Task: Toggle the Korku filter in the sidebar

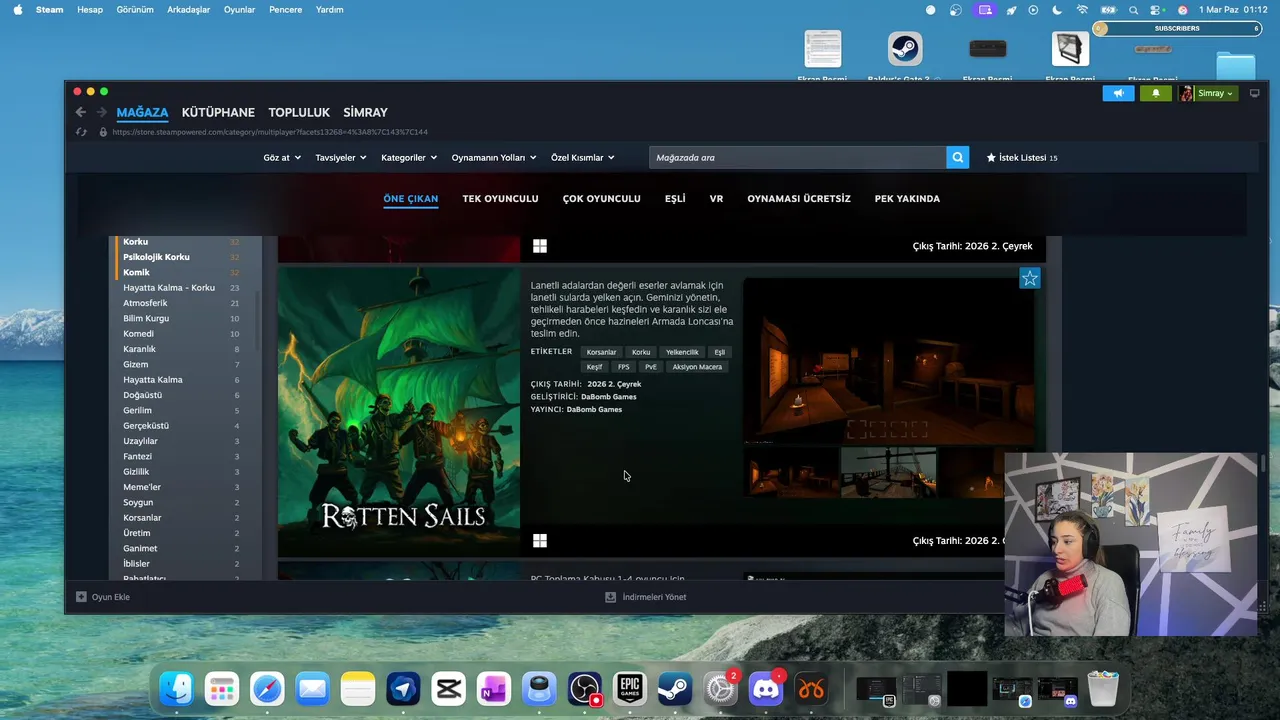Action: coord(135,242)
